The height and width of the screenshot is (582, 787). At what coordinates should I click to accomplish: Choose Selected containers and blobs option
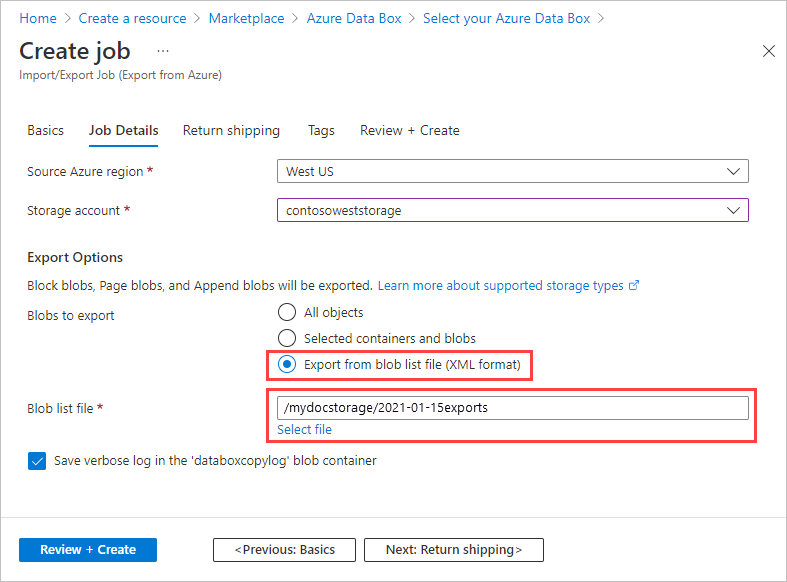pos(287,338)
